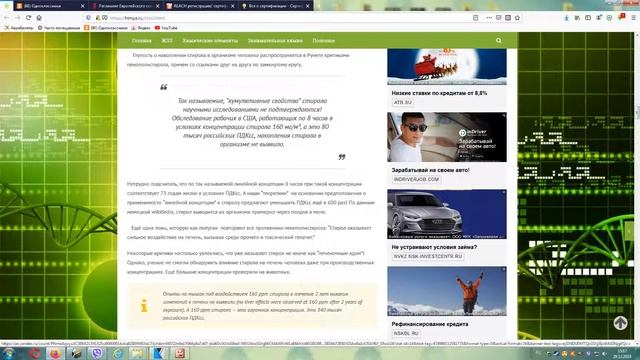Close the REACH регистрация tab

(233, 6)
